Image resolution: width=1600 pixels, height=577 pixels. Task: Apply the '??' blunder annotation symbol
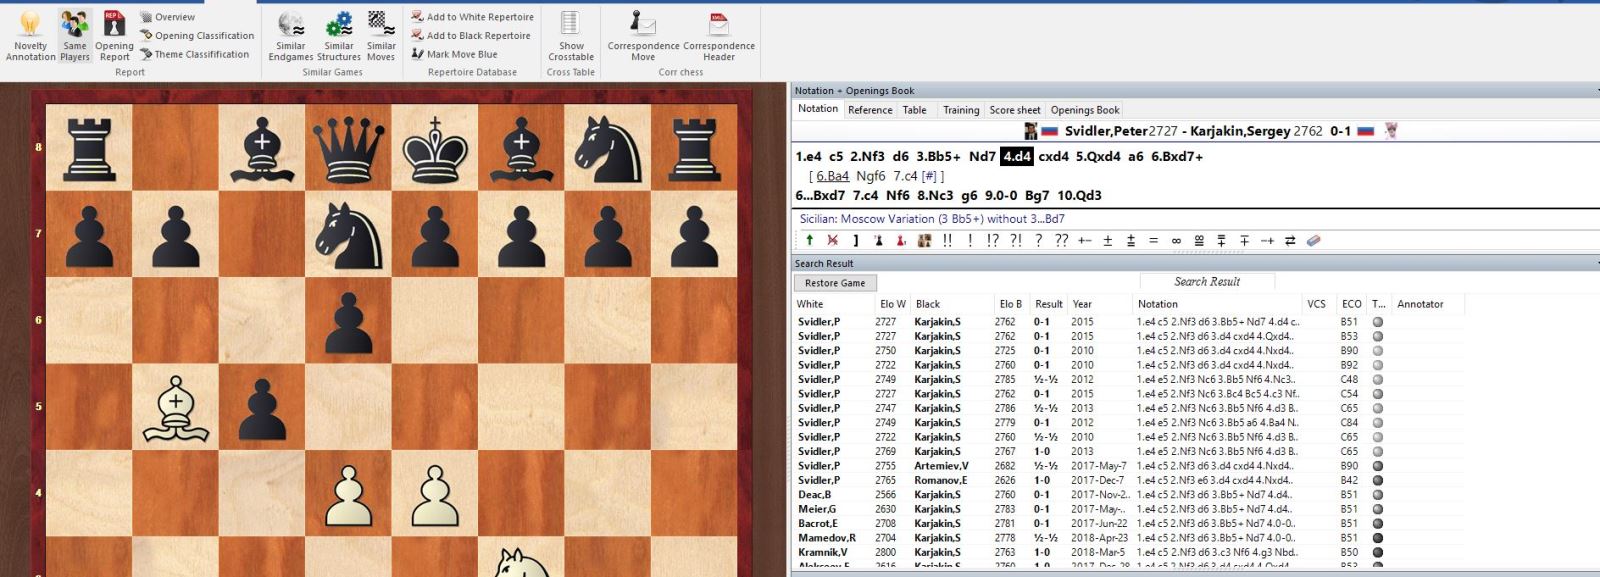1061,241
